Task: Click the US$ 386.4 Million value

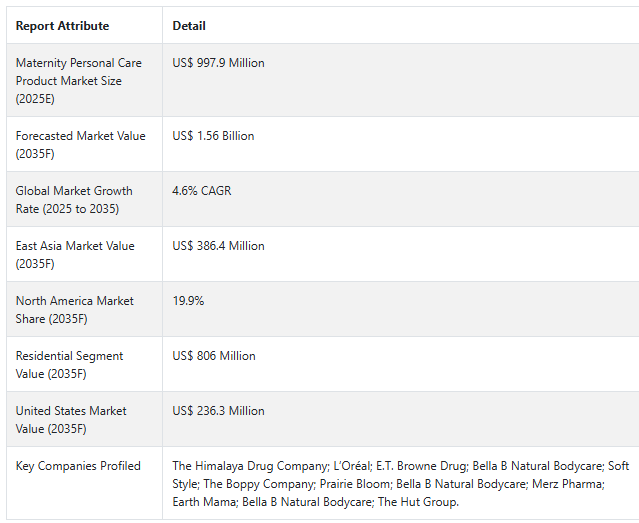Action: (218, 246)
